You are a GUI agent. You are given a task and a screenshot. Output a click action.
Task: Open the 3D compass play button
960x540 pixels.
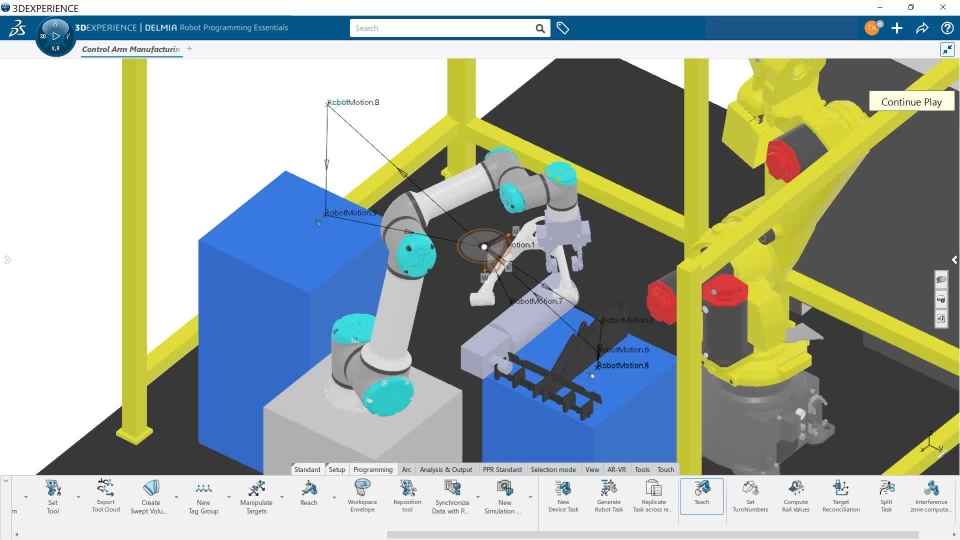56,36
